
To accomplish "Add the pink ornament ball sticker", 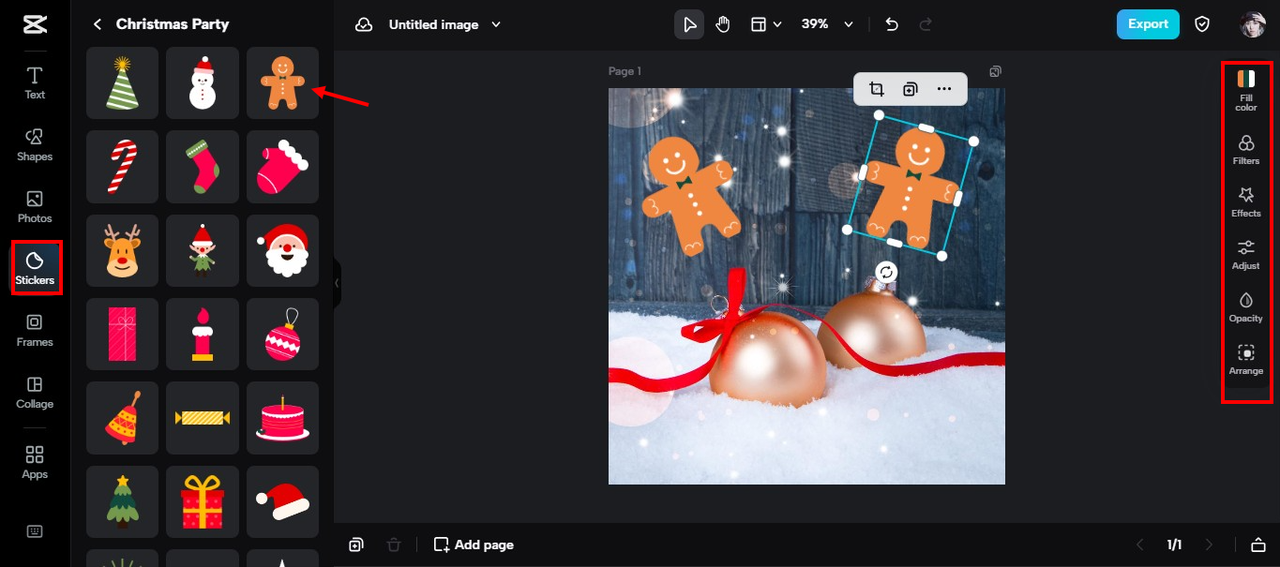I will coord(283,334).
